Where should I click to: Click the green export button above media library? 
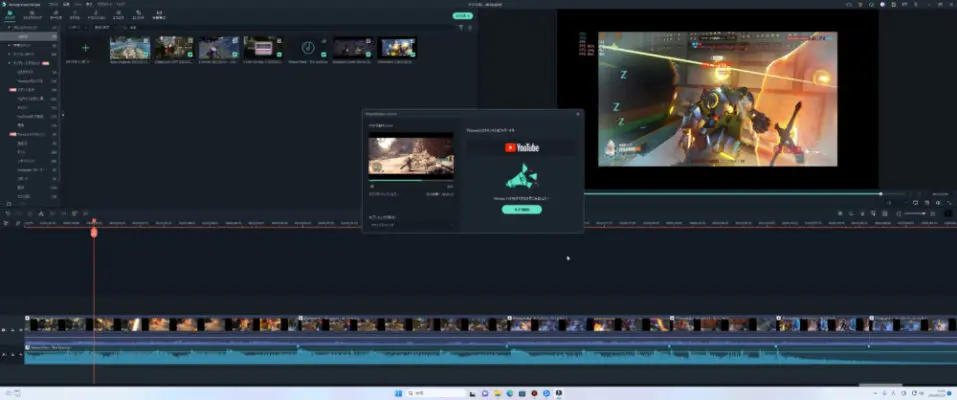pos(463,15)
